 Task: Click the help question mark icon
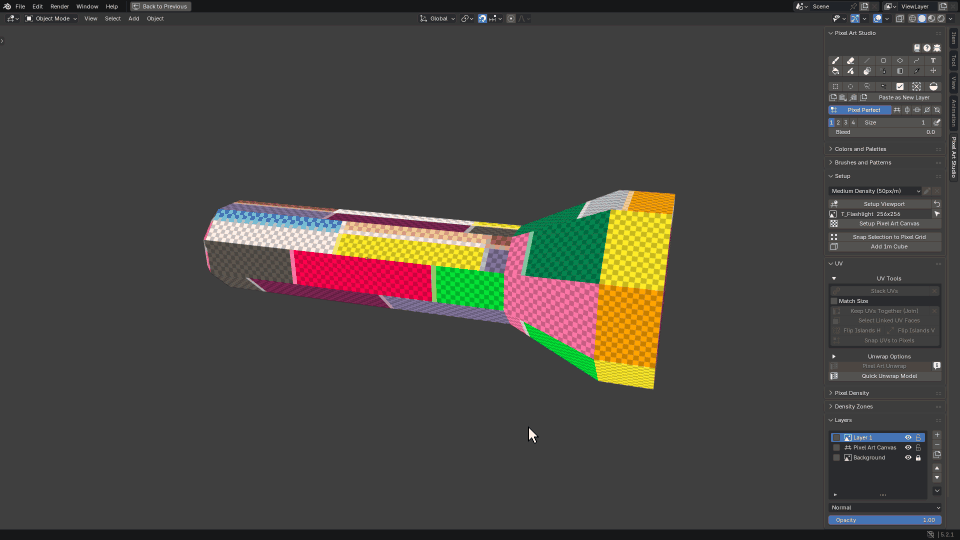927,48
